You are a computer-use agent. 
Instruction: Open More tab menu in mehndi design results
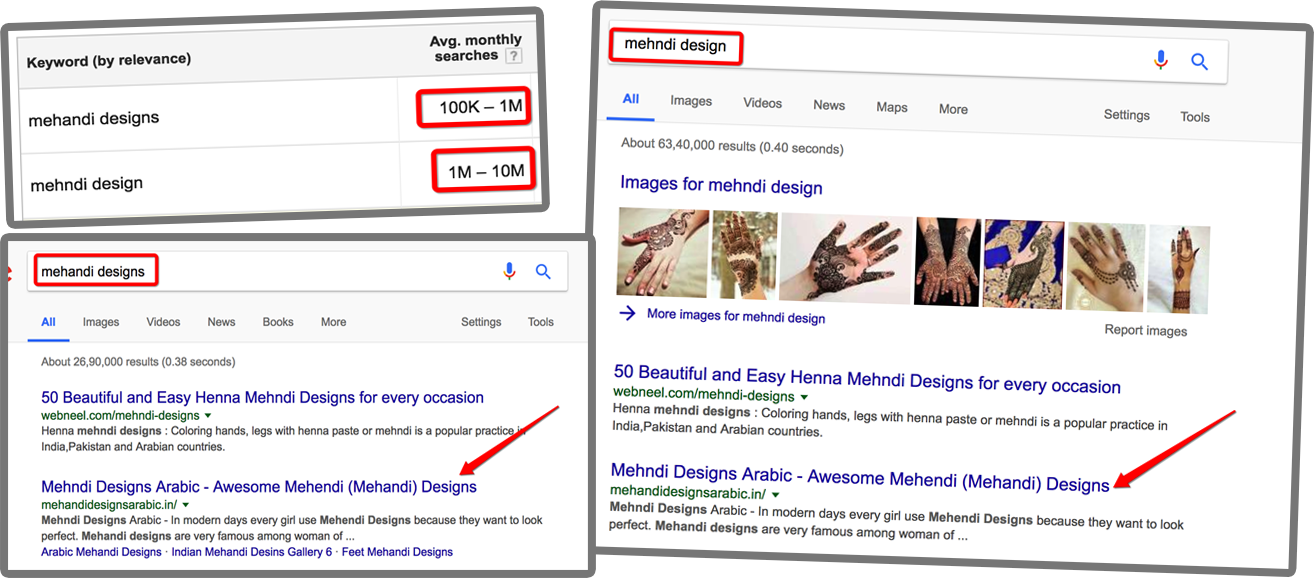pyautogui.click(x=953, y=109)
